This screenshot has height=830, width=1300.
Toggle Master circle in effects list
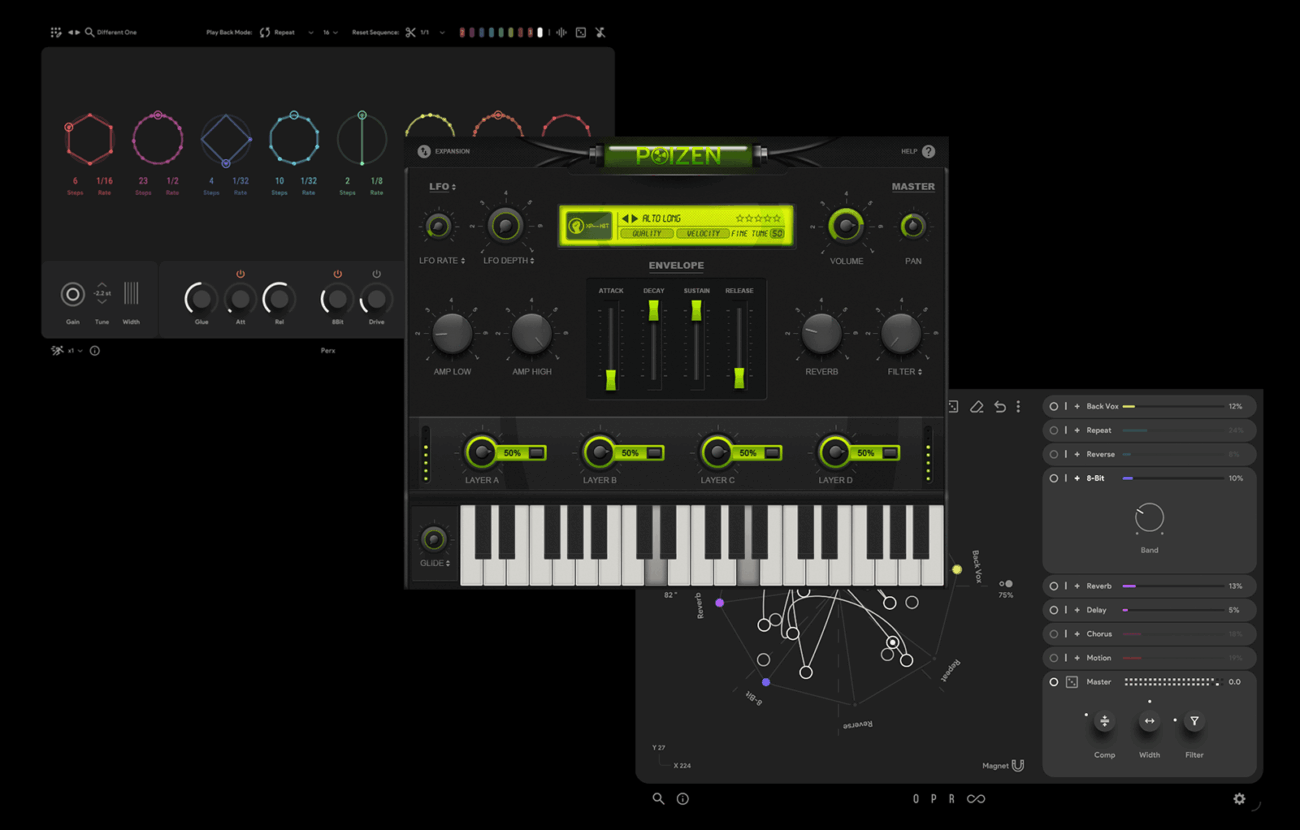(1053, 682)
